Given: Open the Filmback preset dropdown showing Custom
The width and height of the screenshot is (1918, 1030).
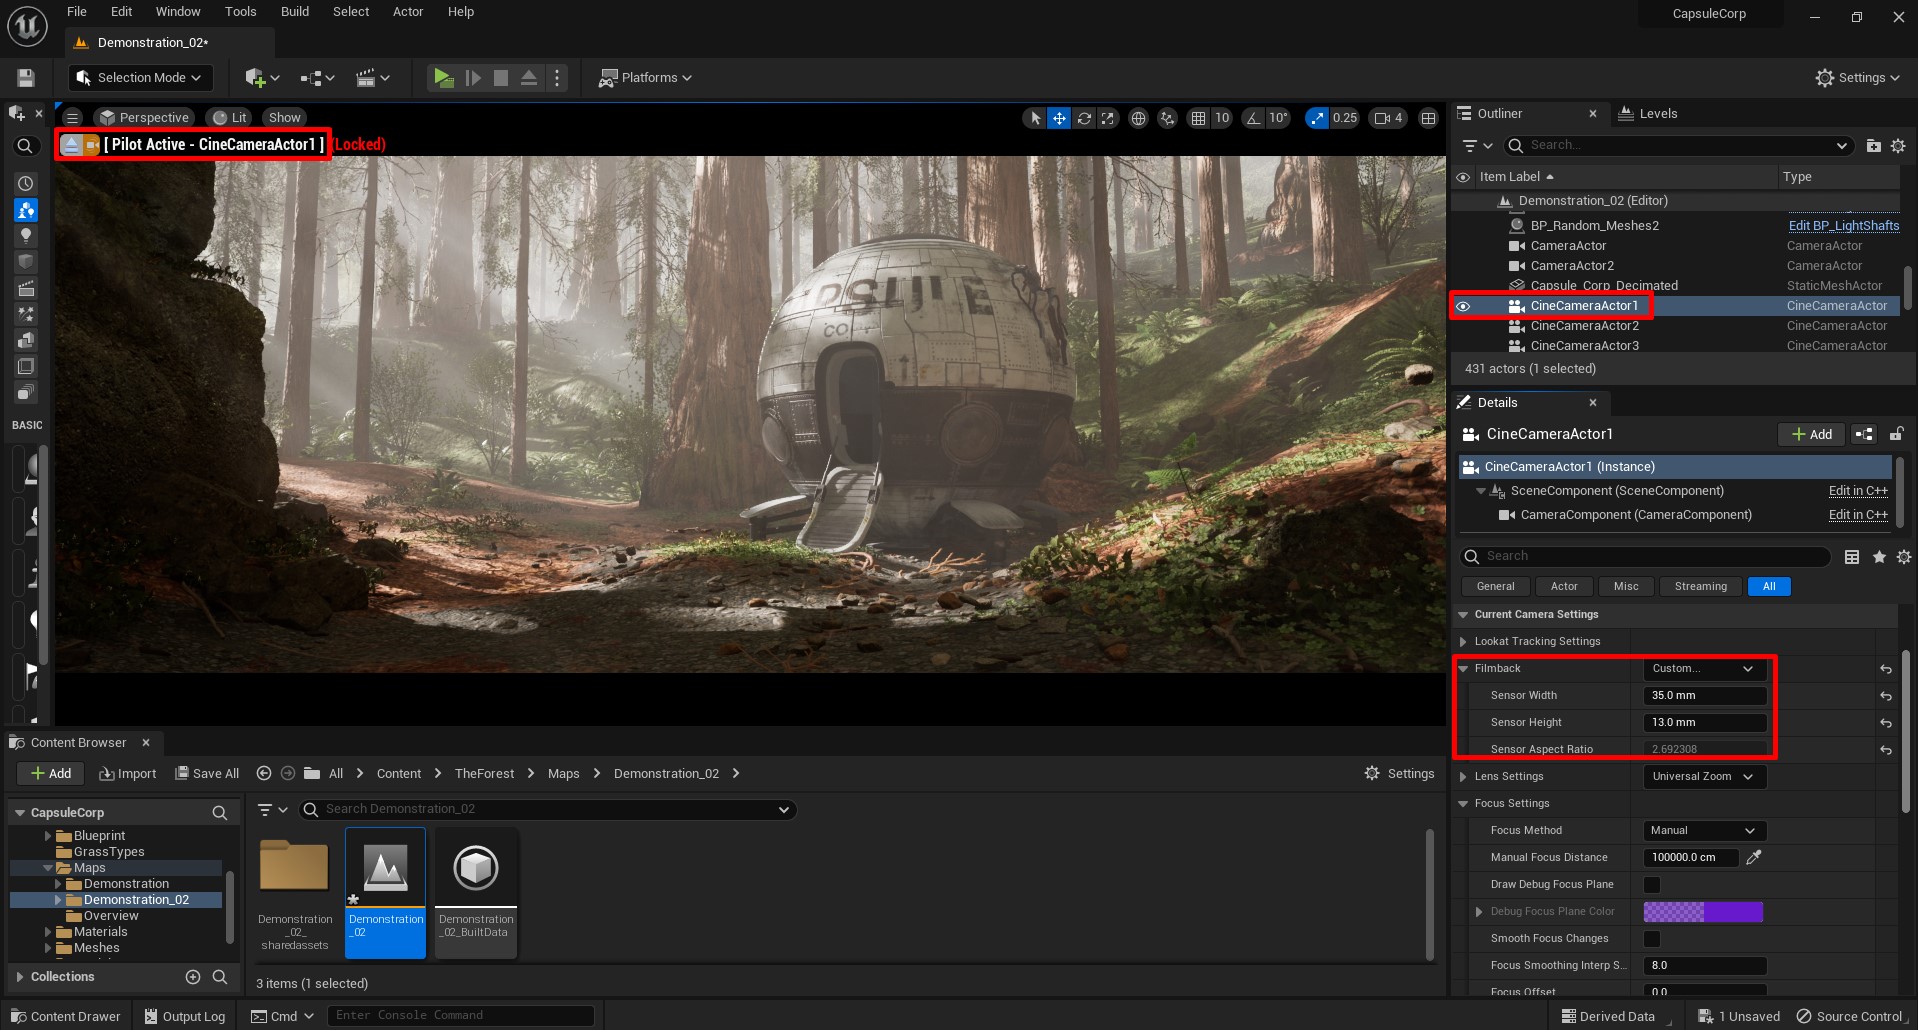Looking at the screenshot, I should (1703, 668).
